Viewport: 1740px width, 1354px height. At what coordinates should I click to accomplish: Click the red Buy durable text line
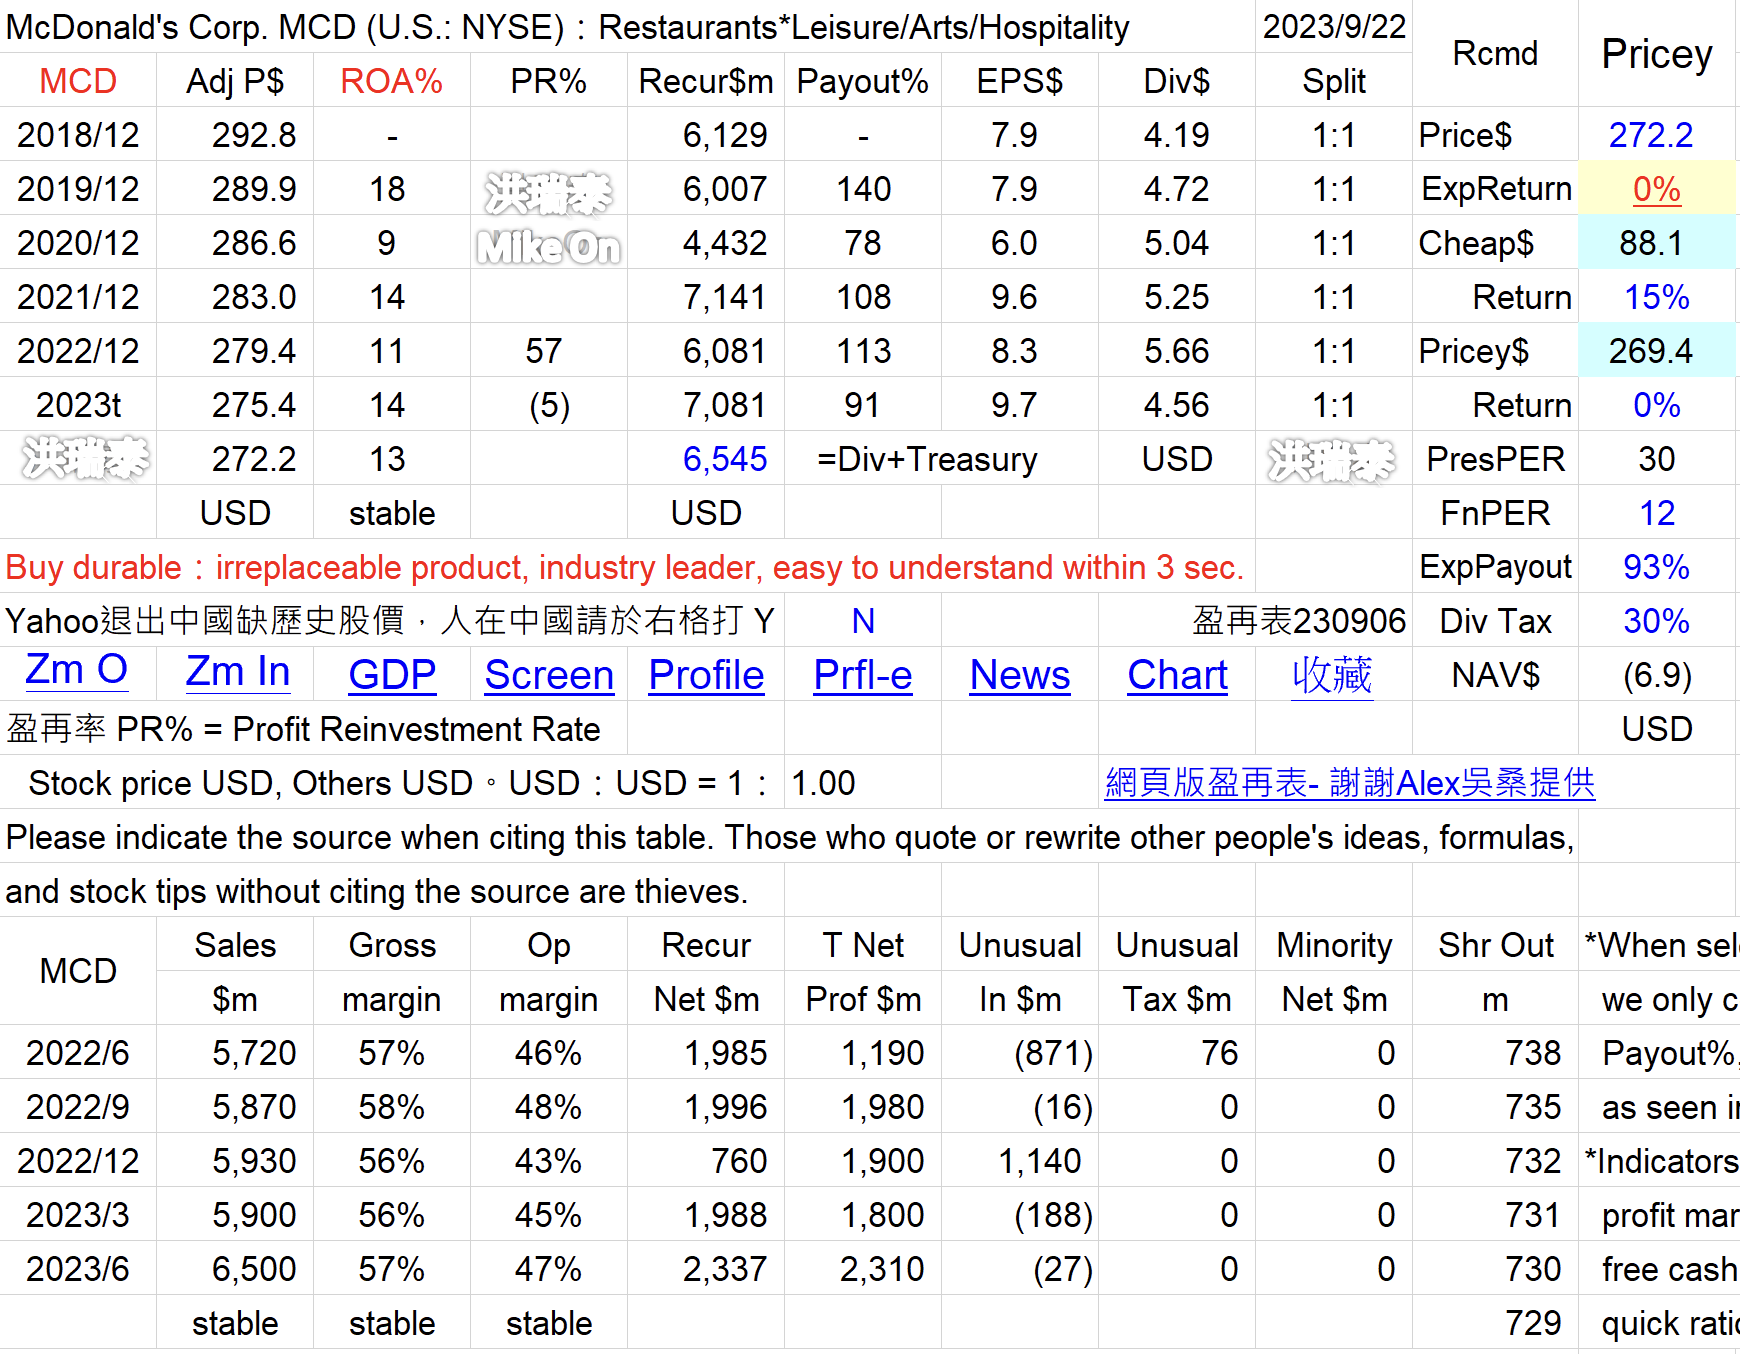click(x=625, y=567)
